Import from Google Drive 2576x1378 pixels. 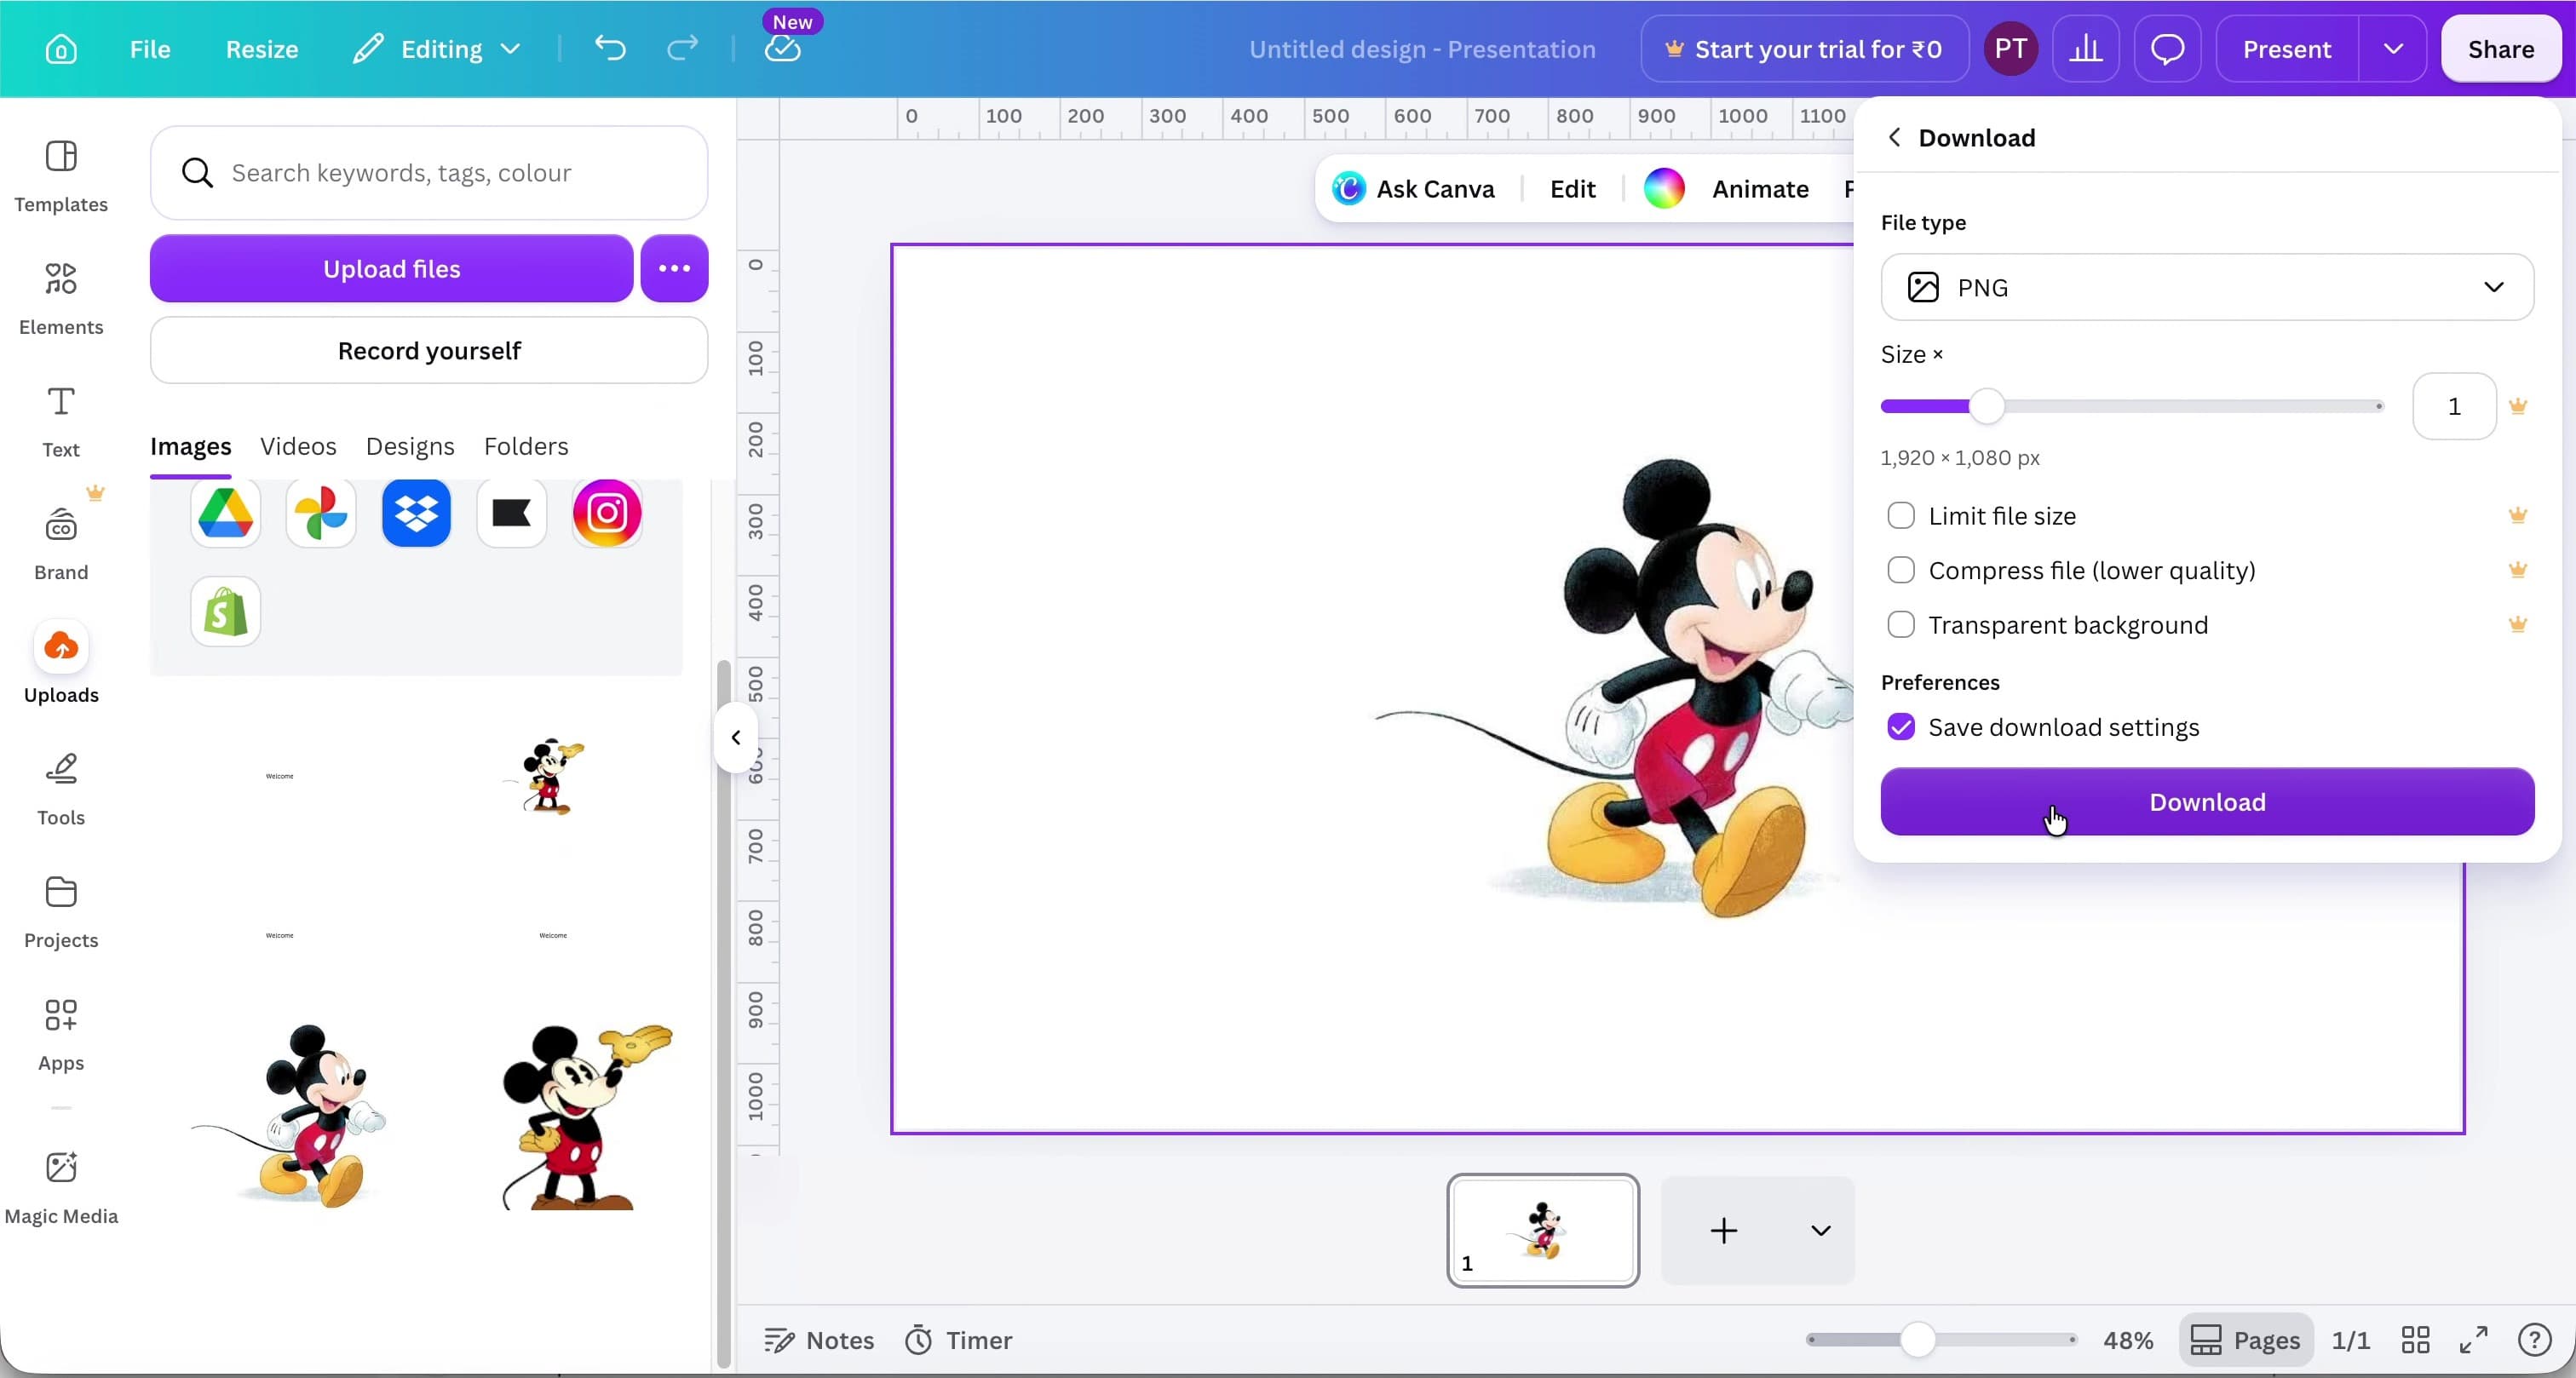[225, 513]
